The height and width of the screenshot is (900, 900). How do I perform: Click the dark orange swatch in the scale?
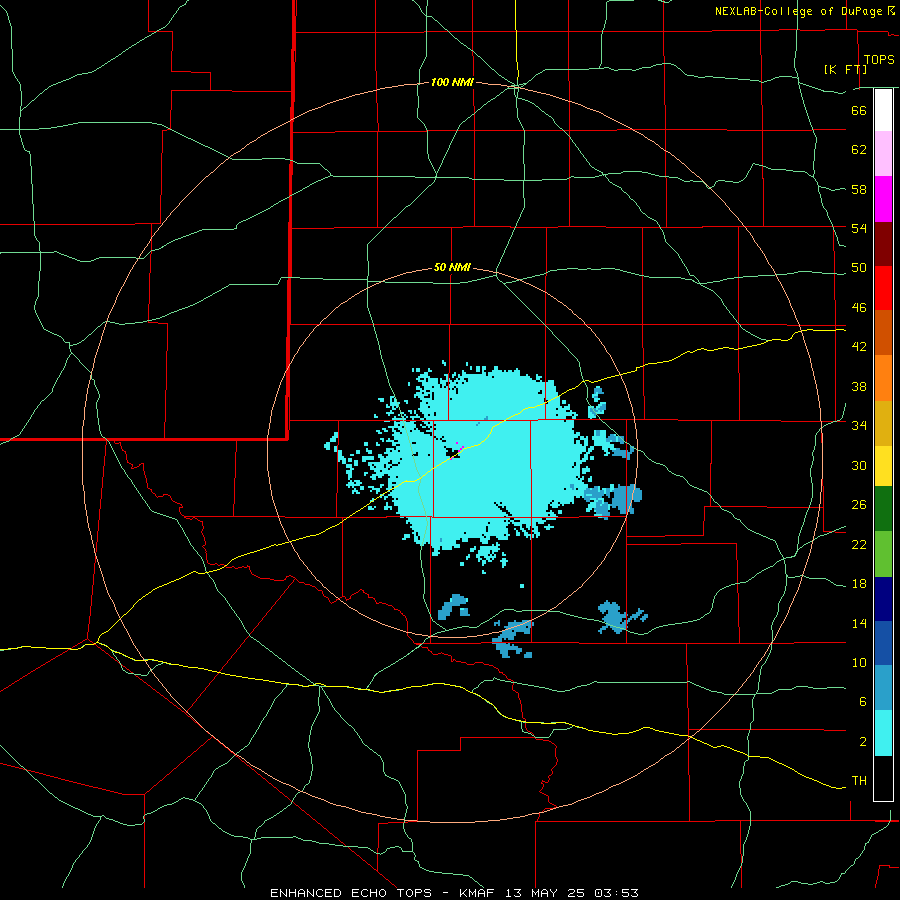[x=883, y=333]
